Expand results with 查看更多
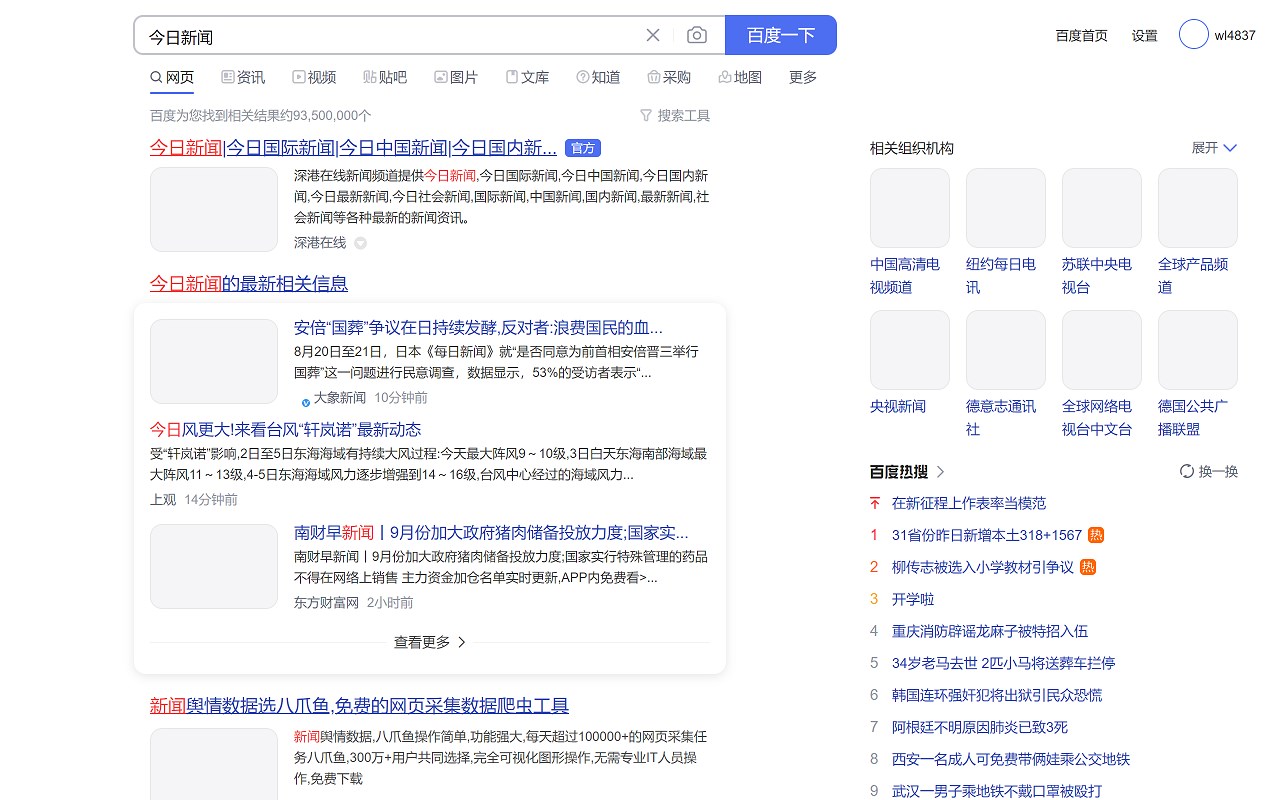Screen dimensions: 1280x800 click(429, 642)
